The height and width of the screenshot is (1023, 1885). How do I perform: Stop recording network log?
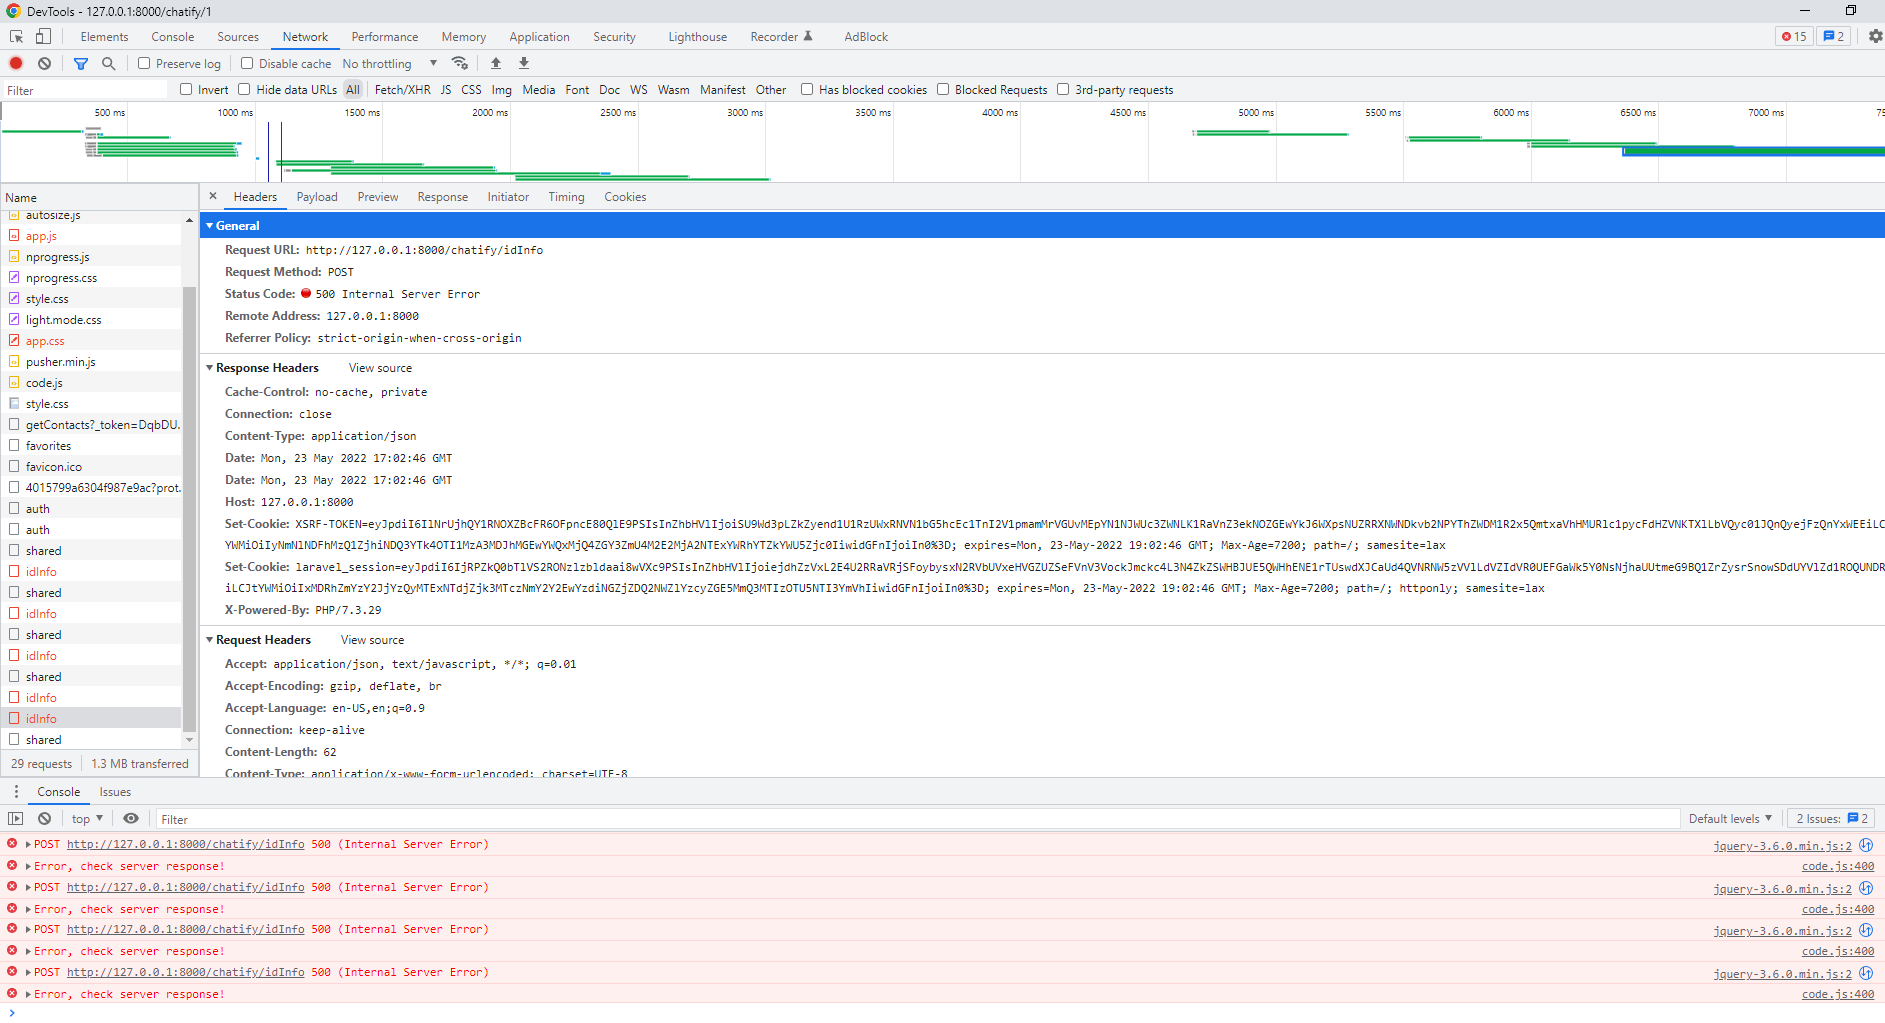click(15, 63)
